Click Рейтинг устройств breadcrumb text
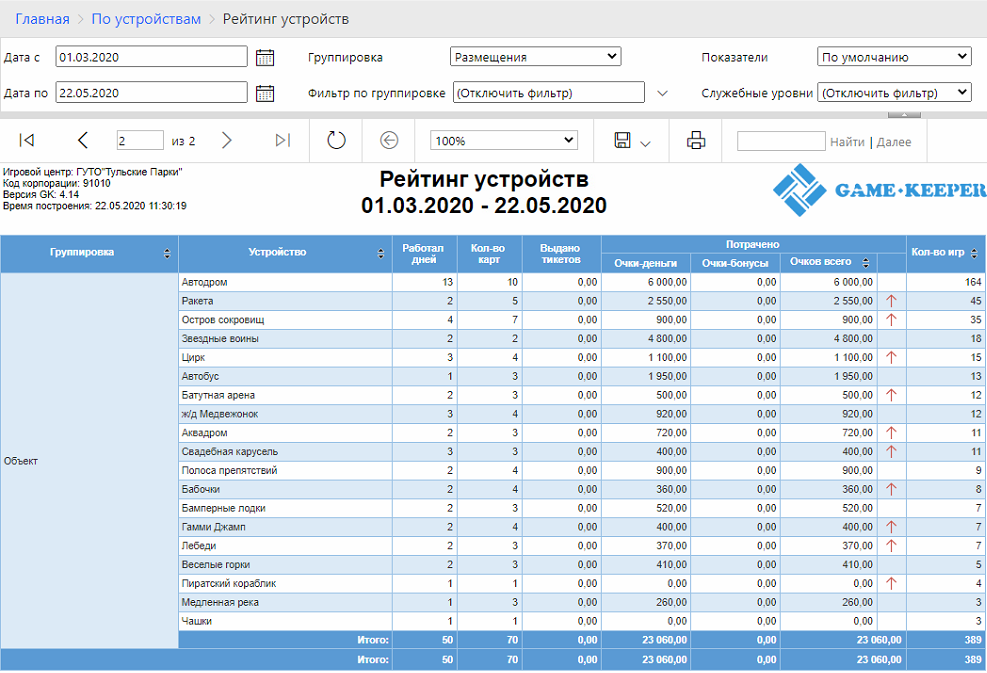Screen dimensions: 987x673 click(x=286, y=19)
